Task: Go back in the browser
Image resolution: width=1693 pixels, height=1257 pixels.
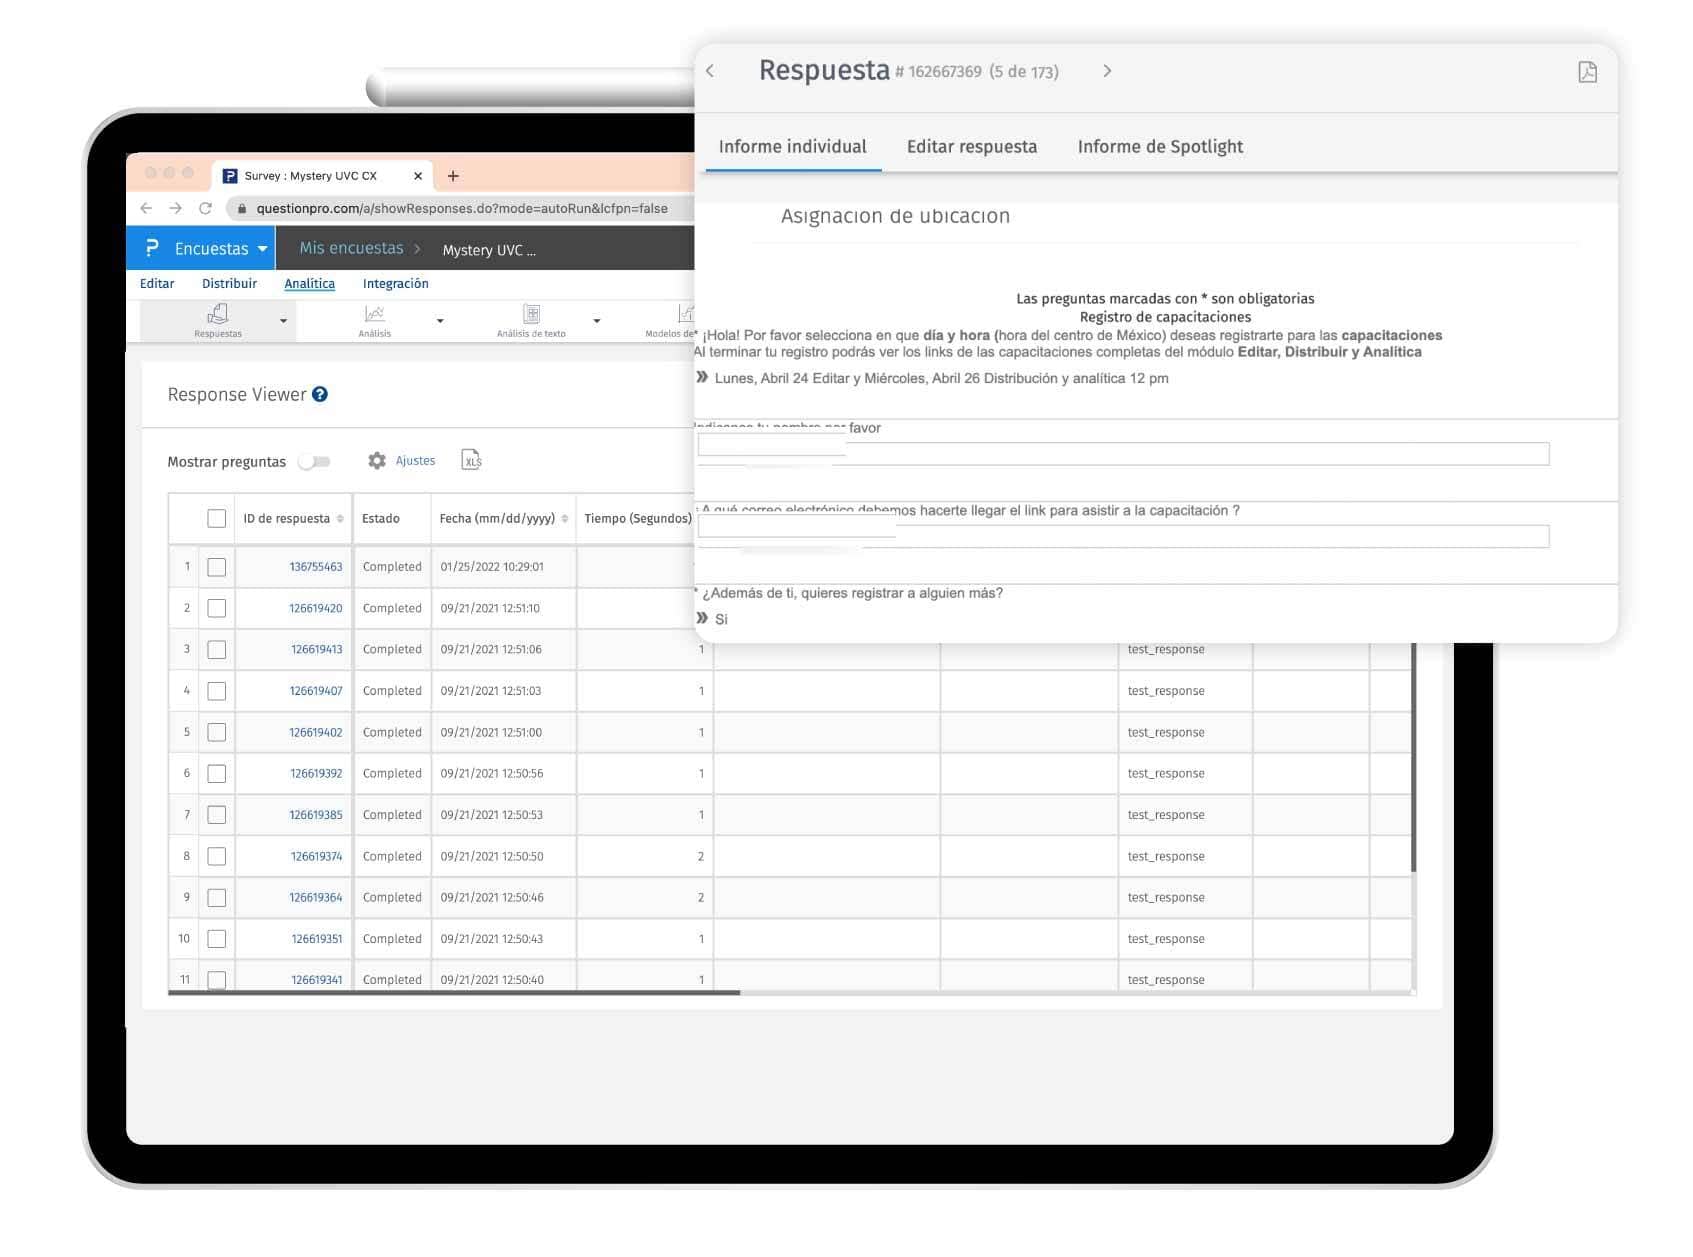Action: (147, 208)
